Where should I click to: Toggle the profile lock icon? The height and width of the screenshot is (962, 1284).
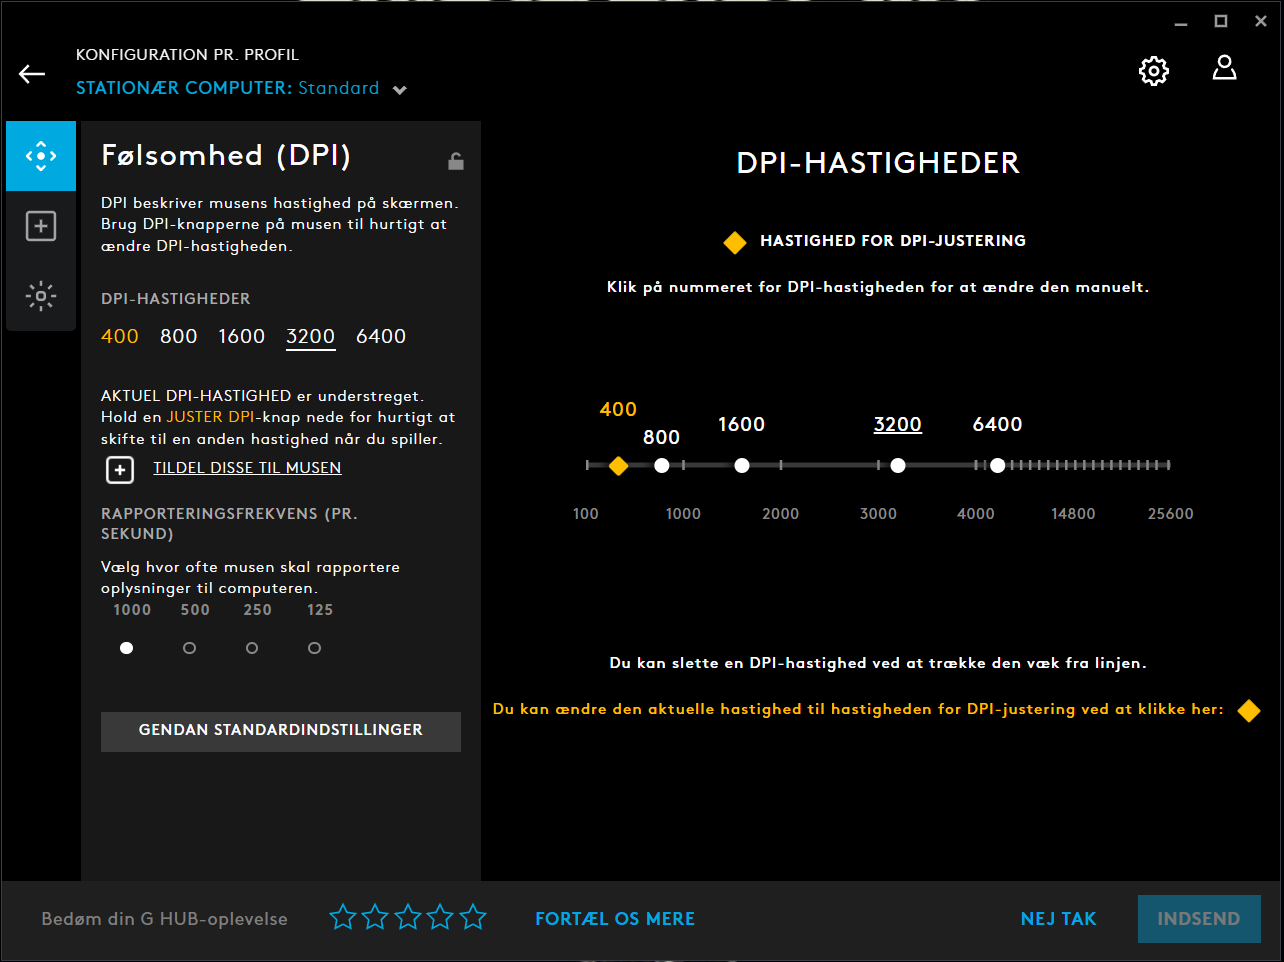455,161
